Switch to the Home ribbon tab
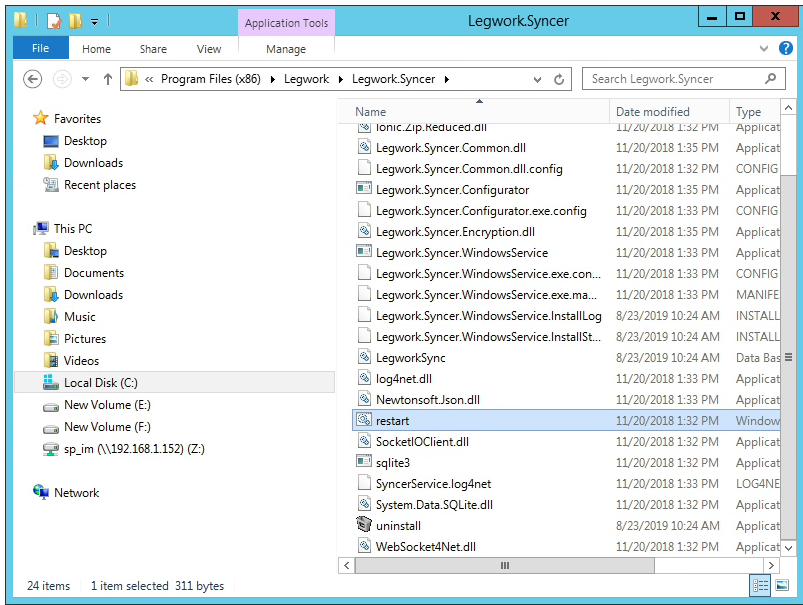Image resolution: width=803 pixels, height=605 pixels. pyautogui.click(x=96, y=49)
